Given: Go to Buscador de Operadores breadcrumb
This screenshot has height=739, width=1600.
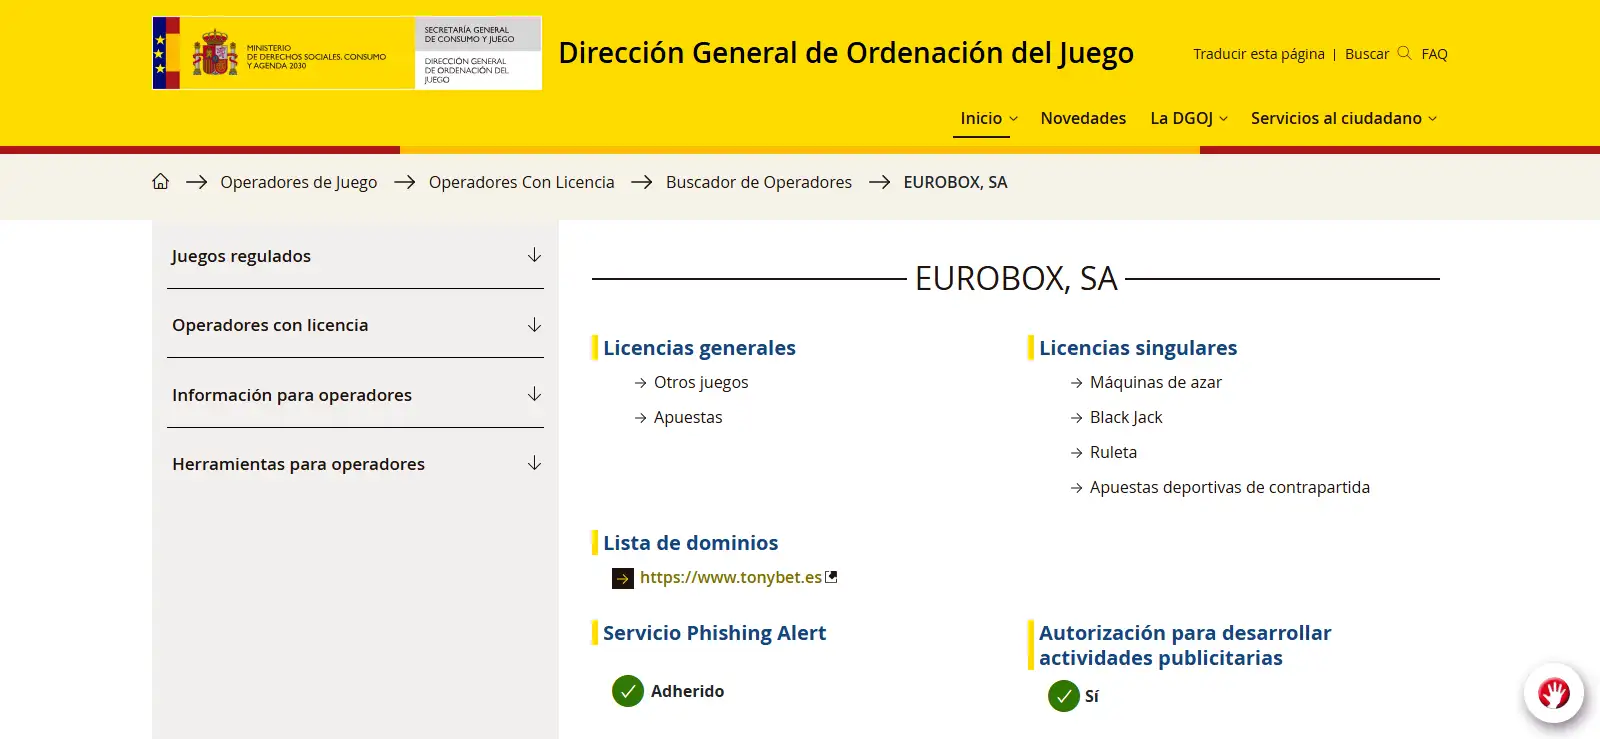Looking at the screenshot, I should tap(759, 182).
